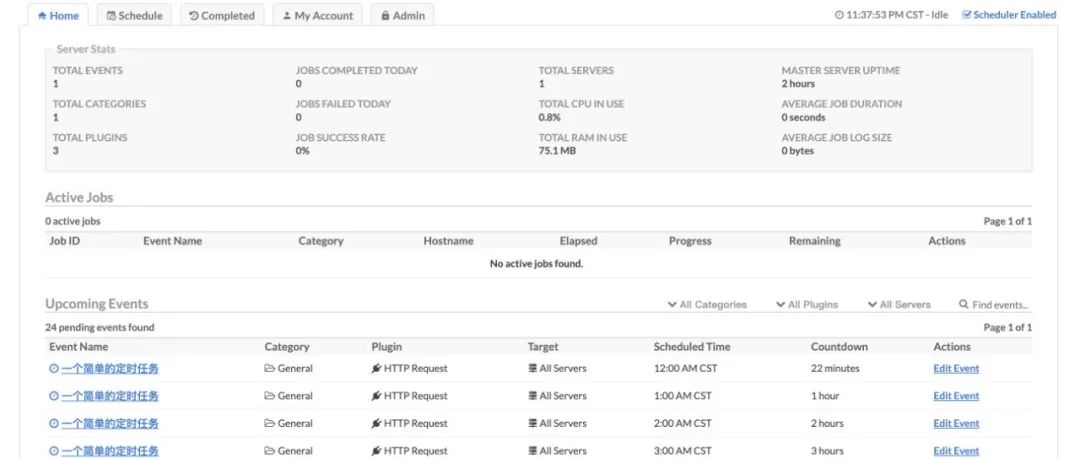Open event name link scheduled 12:00 AM CST
Image resolution: width=1080 pixels, height=459 pixels.
pyautogui.click(x=110, y=369)
